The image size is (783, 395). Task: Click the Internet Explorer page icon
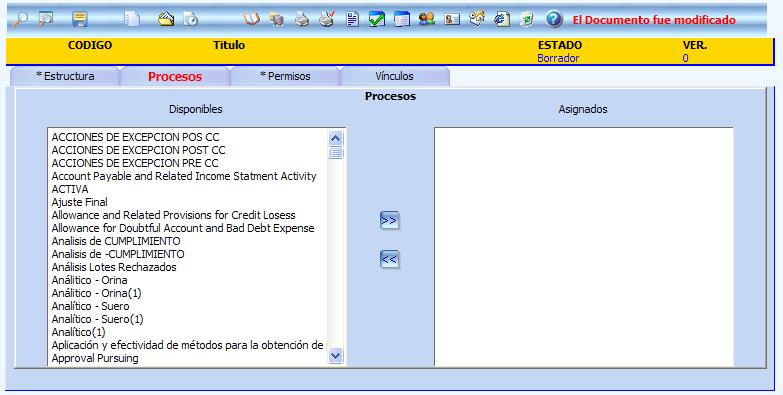(502, 19)
